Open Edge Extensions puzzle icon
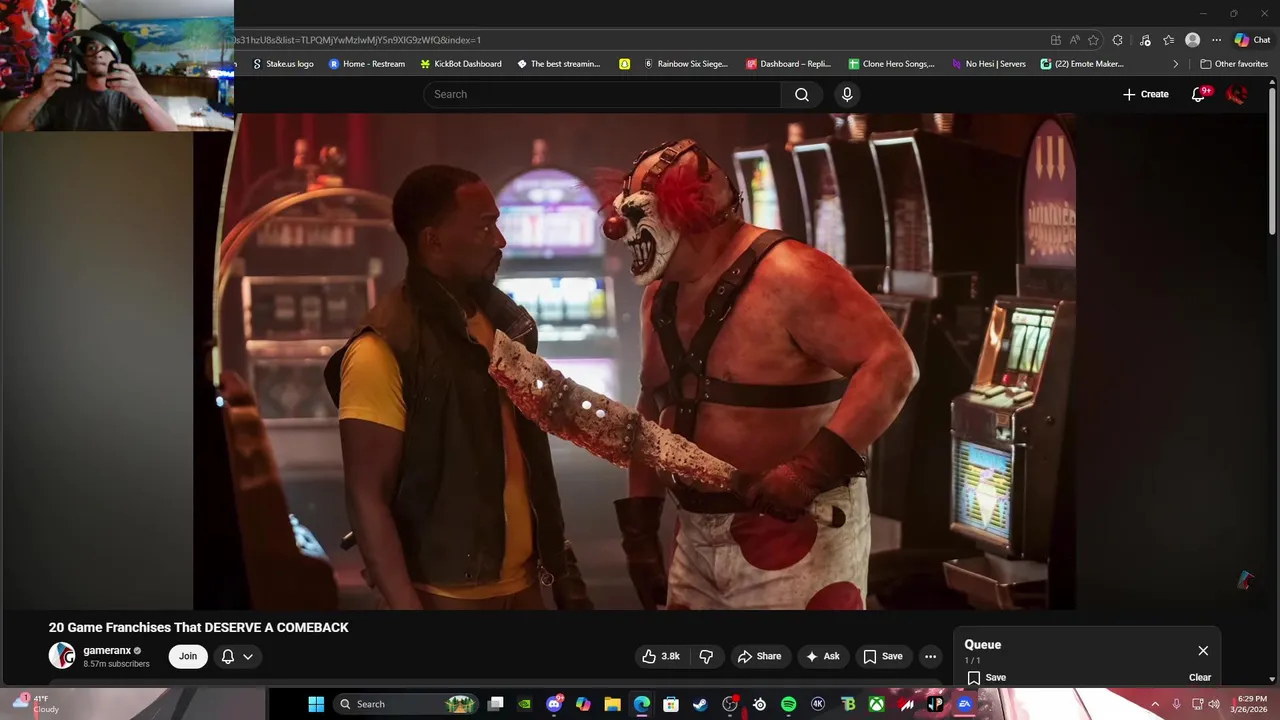1280x720 pixels. [x=1118, y=40]
